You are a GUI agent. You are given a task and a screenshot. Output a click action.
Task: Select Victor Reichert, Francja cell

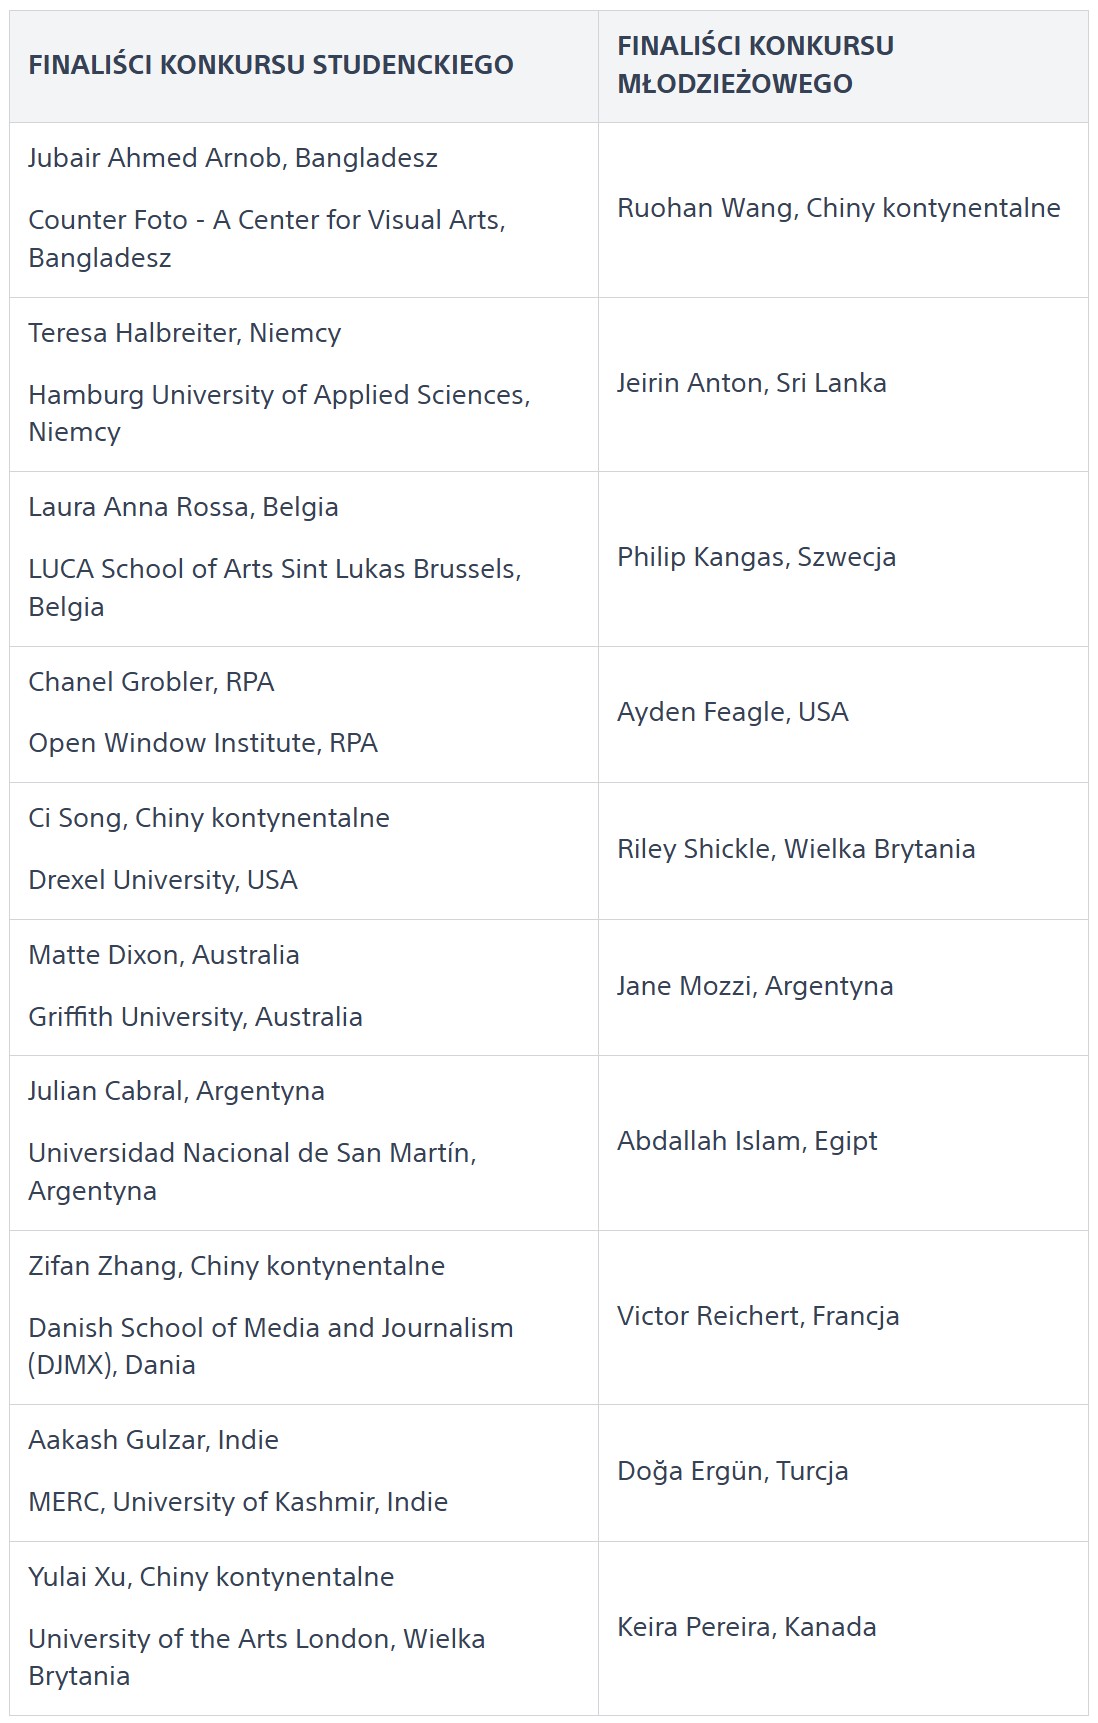[758, 1316]
